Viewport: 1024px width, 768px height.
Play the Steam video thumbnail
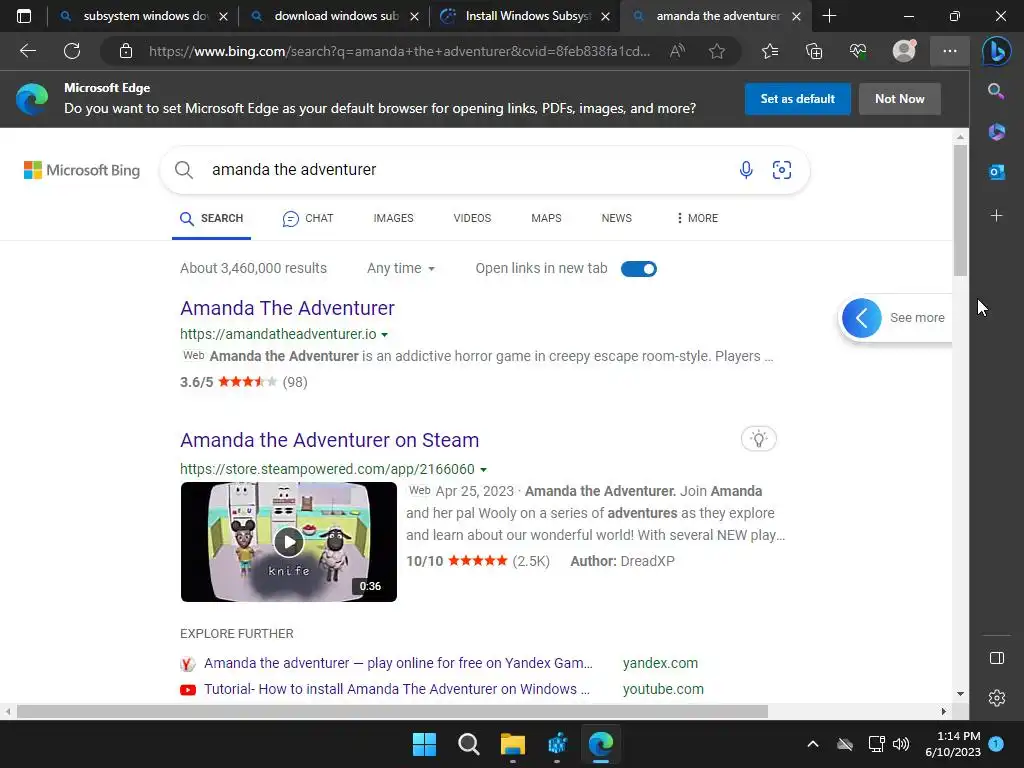tap(289, 542)
